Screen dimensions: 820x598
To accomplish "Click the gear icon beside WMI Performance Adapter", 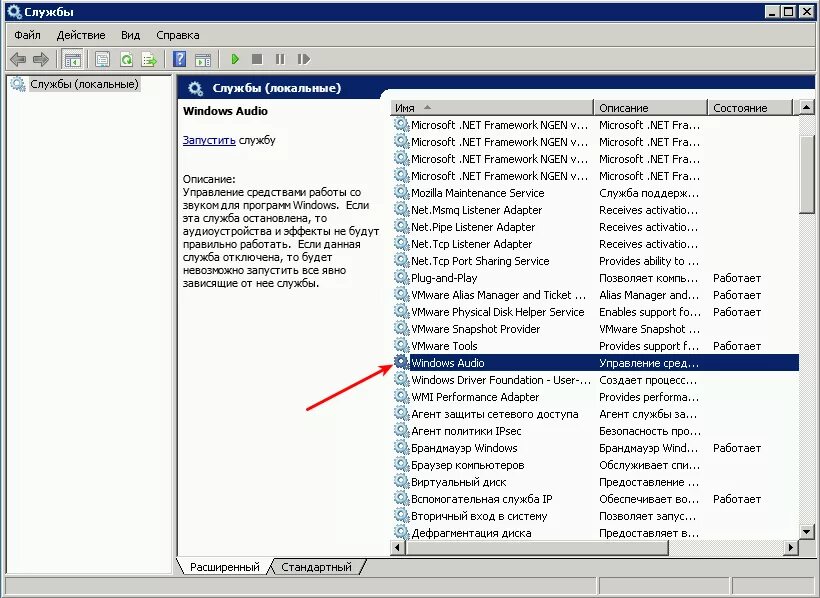I will pyautogui.click(x=401, y=396).
